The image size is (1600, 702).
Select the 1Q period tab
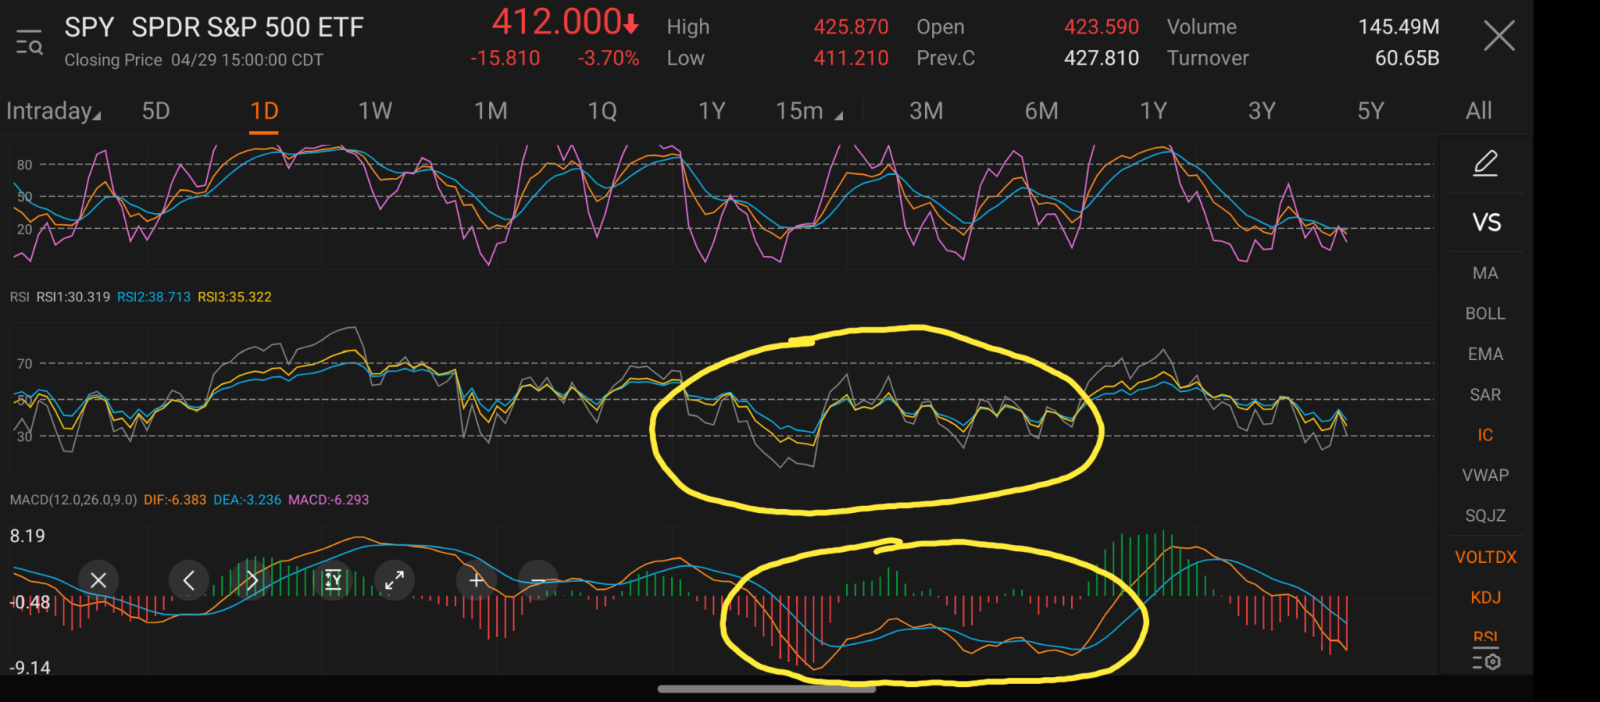pyautogui.click(x=602, y=111)
